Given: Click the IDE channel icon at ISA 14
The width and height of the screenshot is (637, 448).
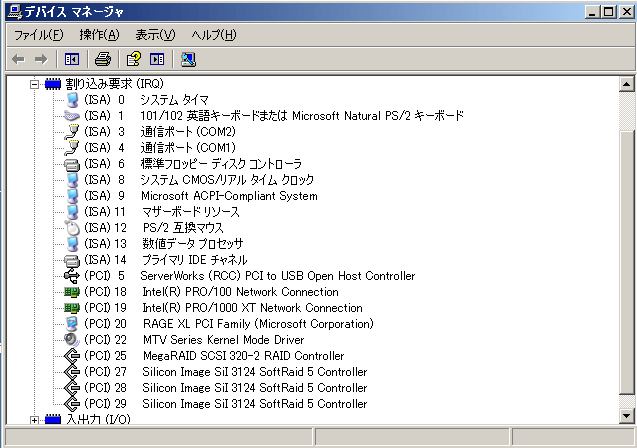Looking at the screenshot, I should click(x=72, y=260).
